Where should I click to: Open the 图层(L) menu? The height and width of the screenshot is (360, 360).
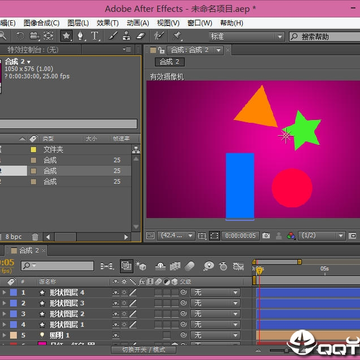78,23
